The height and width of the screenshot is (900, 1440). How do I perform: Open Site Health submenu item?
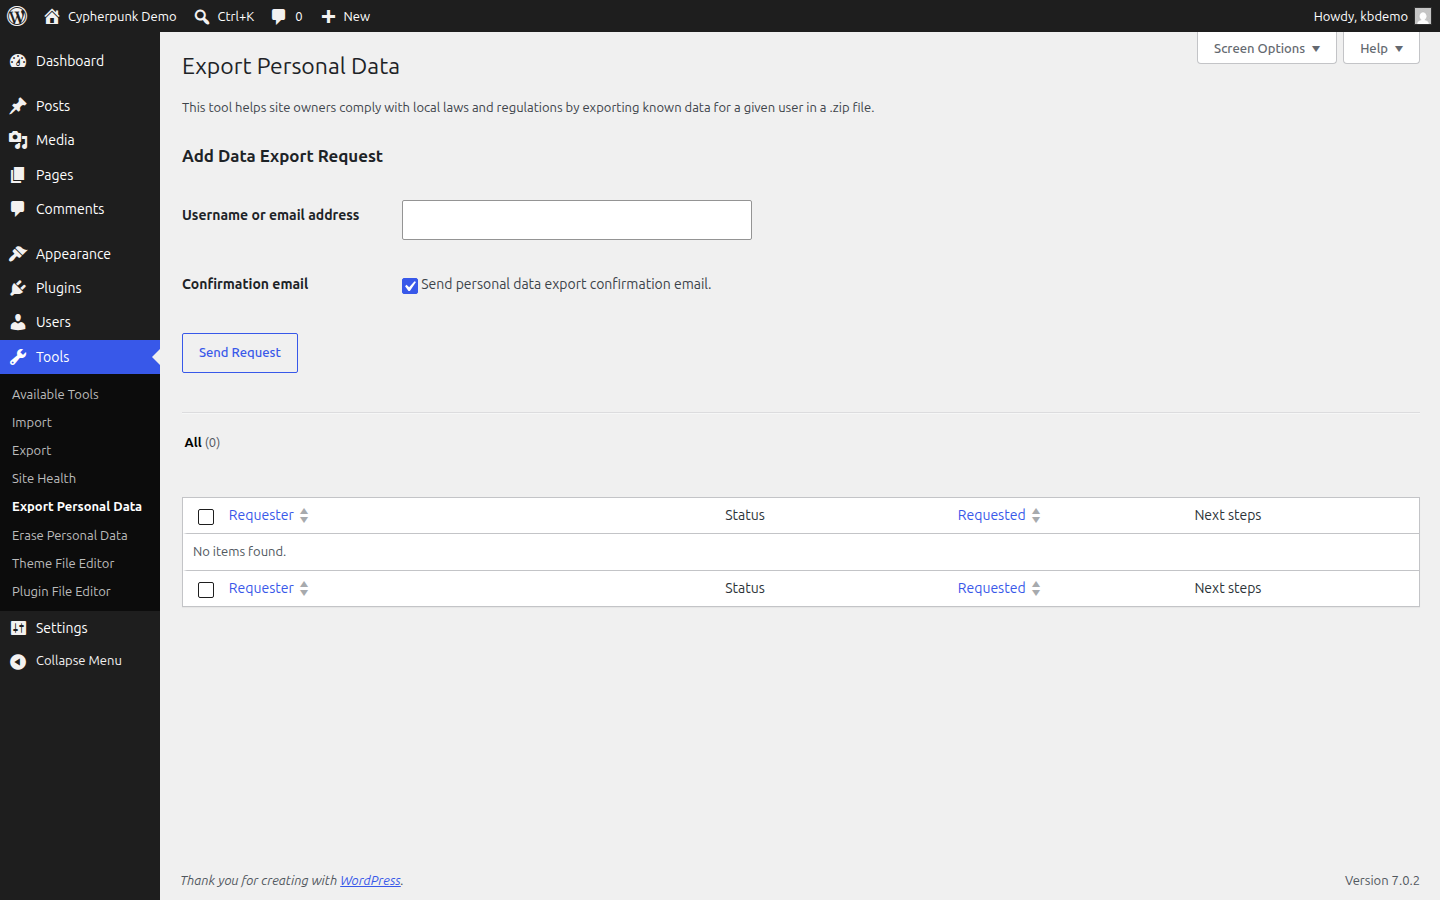pos(44,478)
